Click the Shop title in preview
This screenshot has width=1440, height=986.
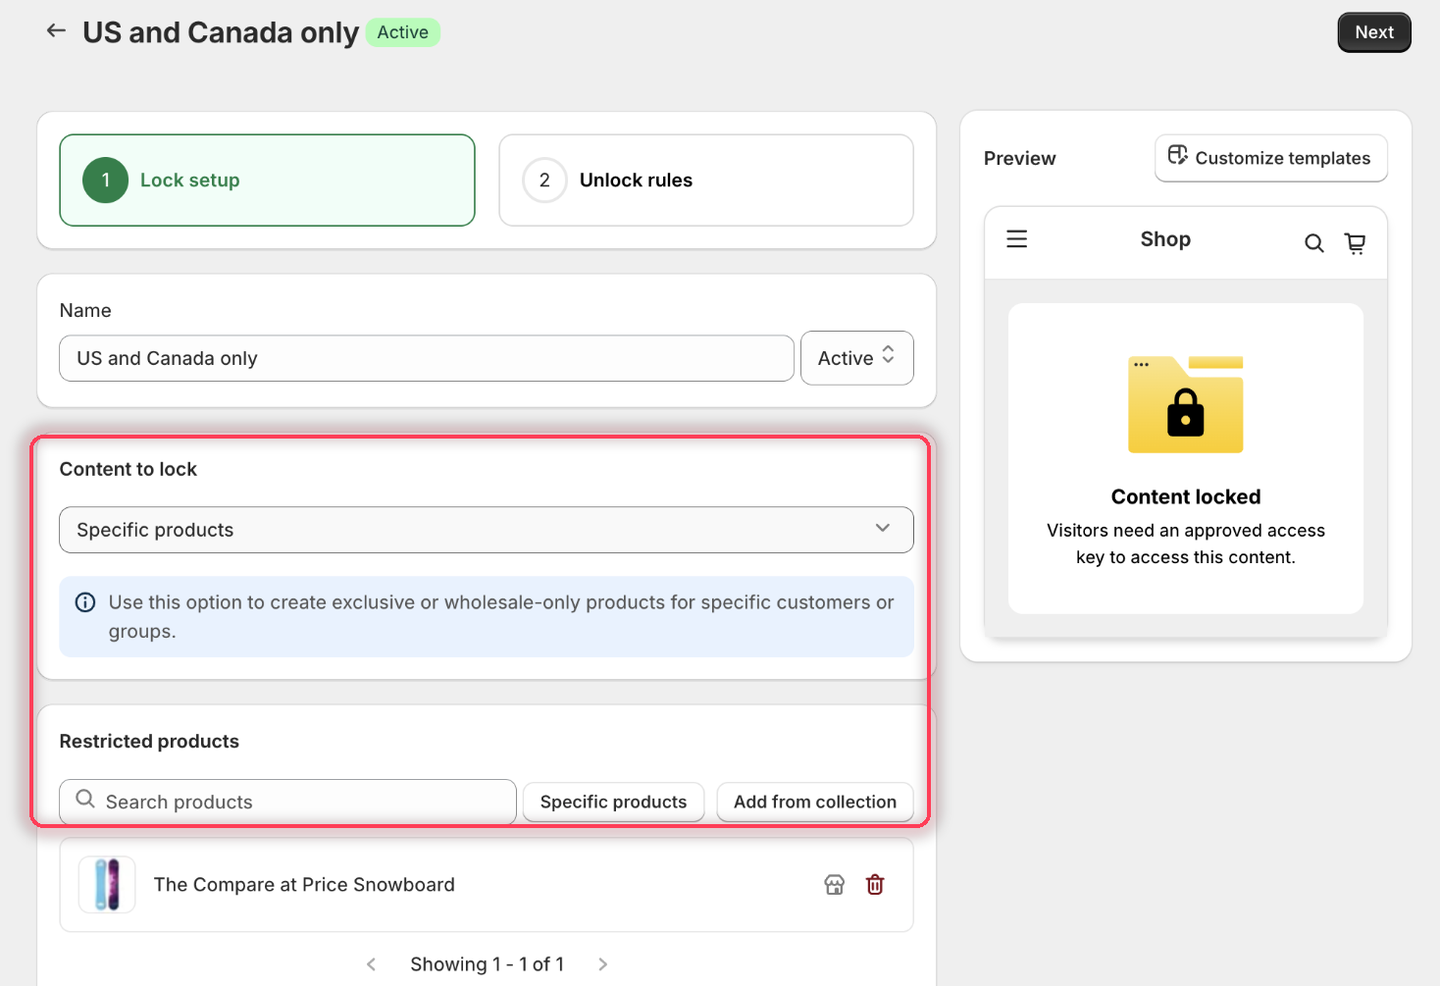[x=1166, y=239]
